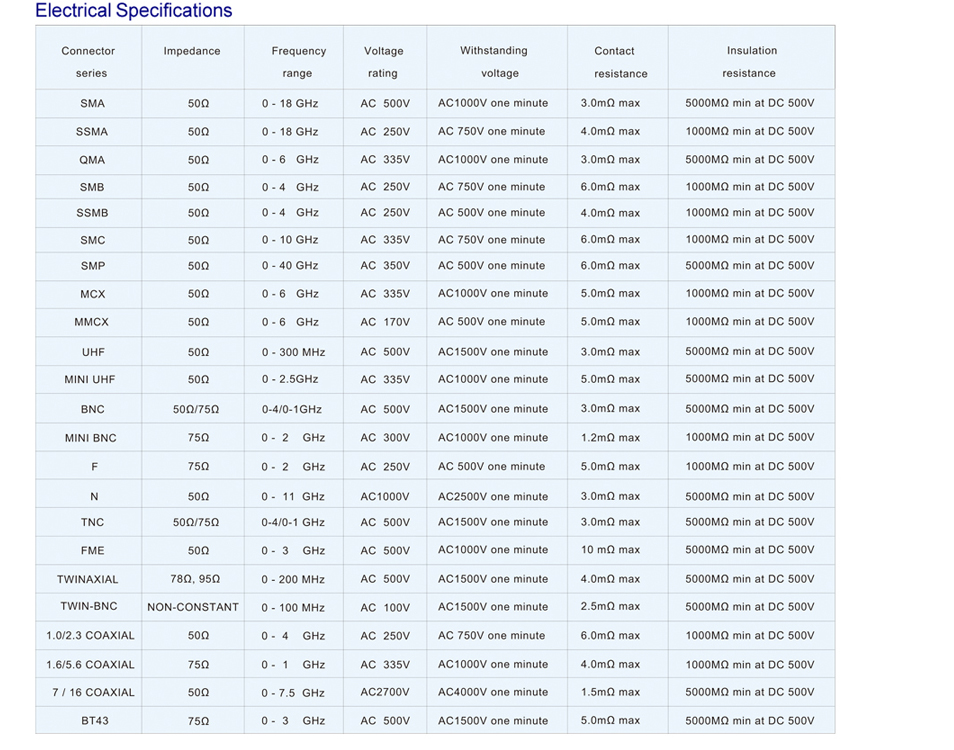Click the TWINAXIAL connector cell

88,579
